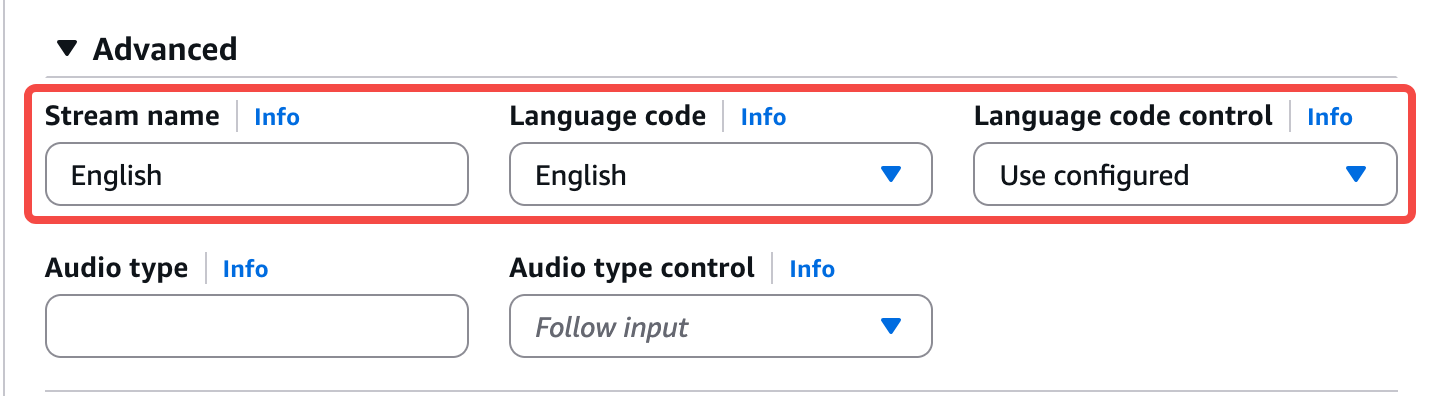The width and height of the screenshot is (1438, 396).
Task: Click the Stream name label
Action: click(x=132, y=116)
